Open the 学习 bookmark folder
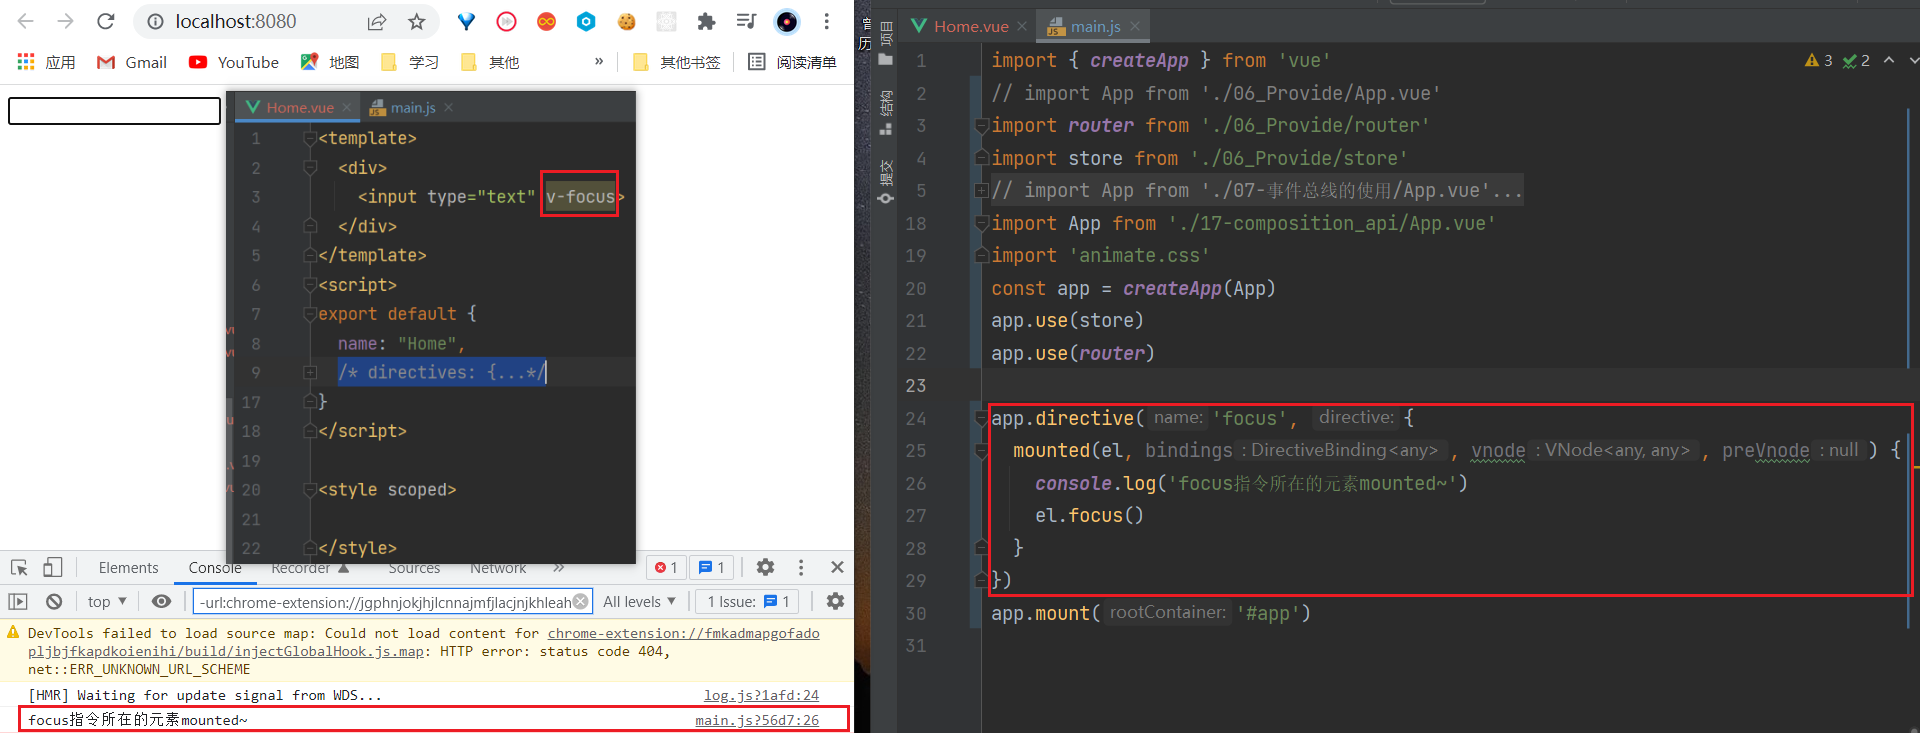1920x733 pixels. (410, 62)
